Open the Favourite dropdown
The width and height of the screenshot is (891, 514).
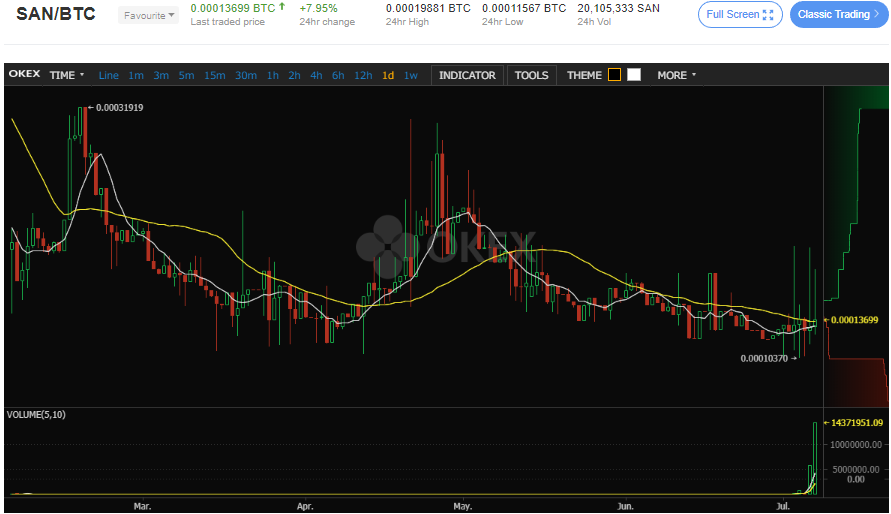coord(149,15)
